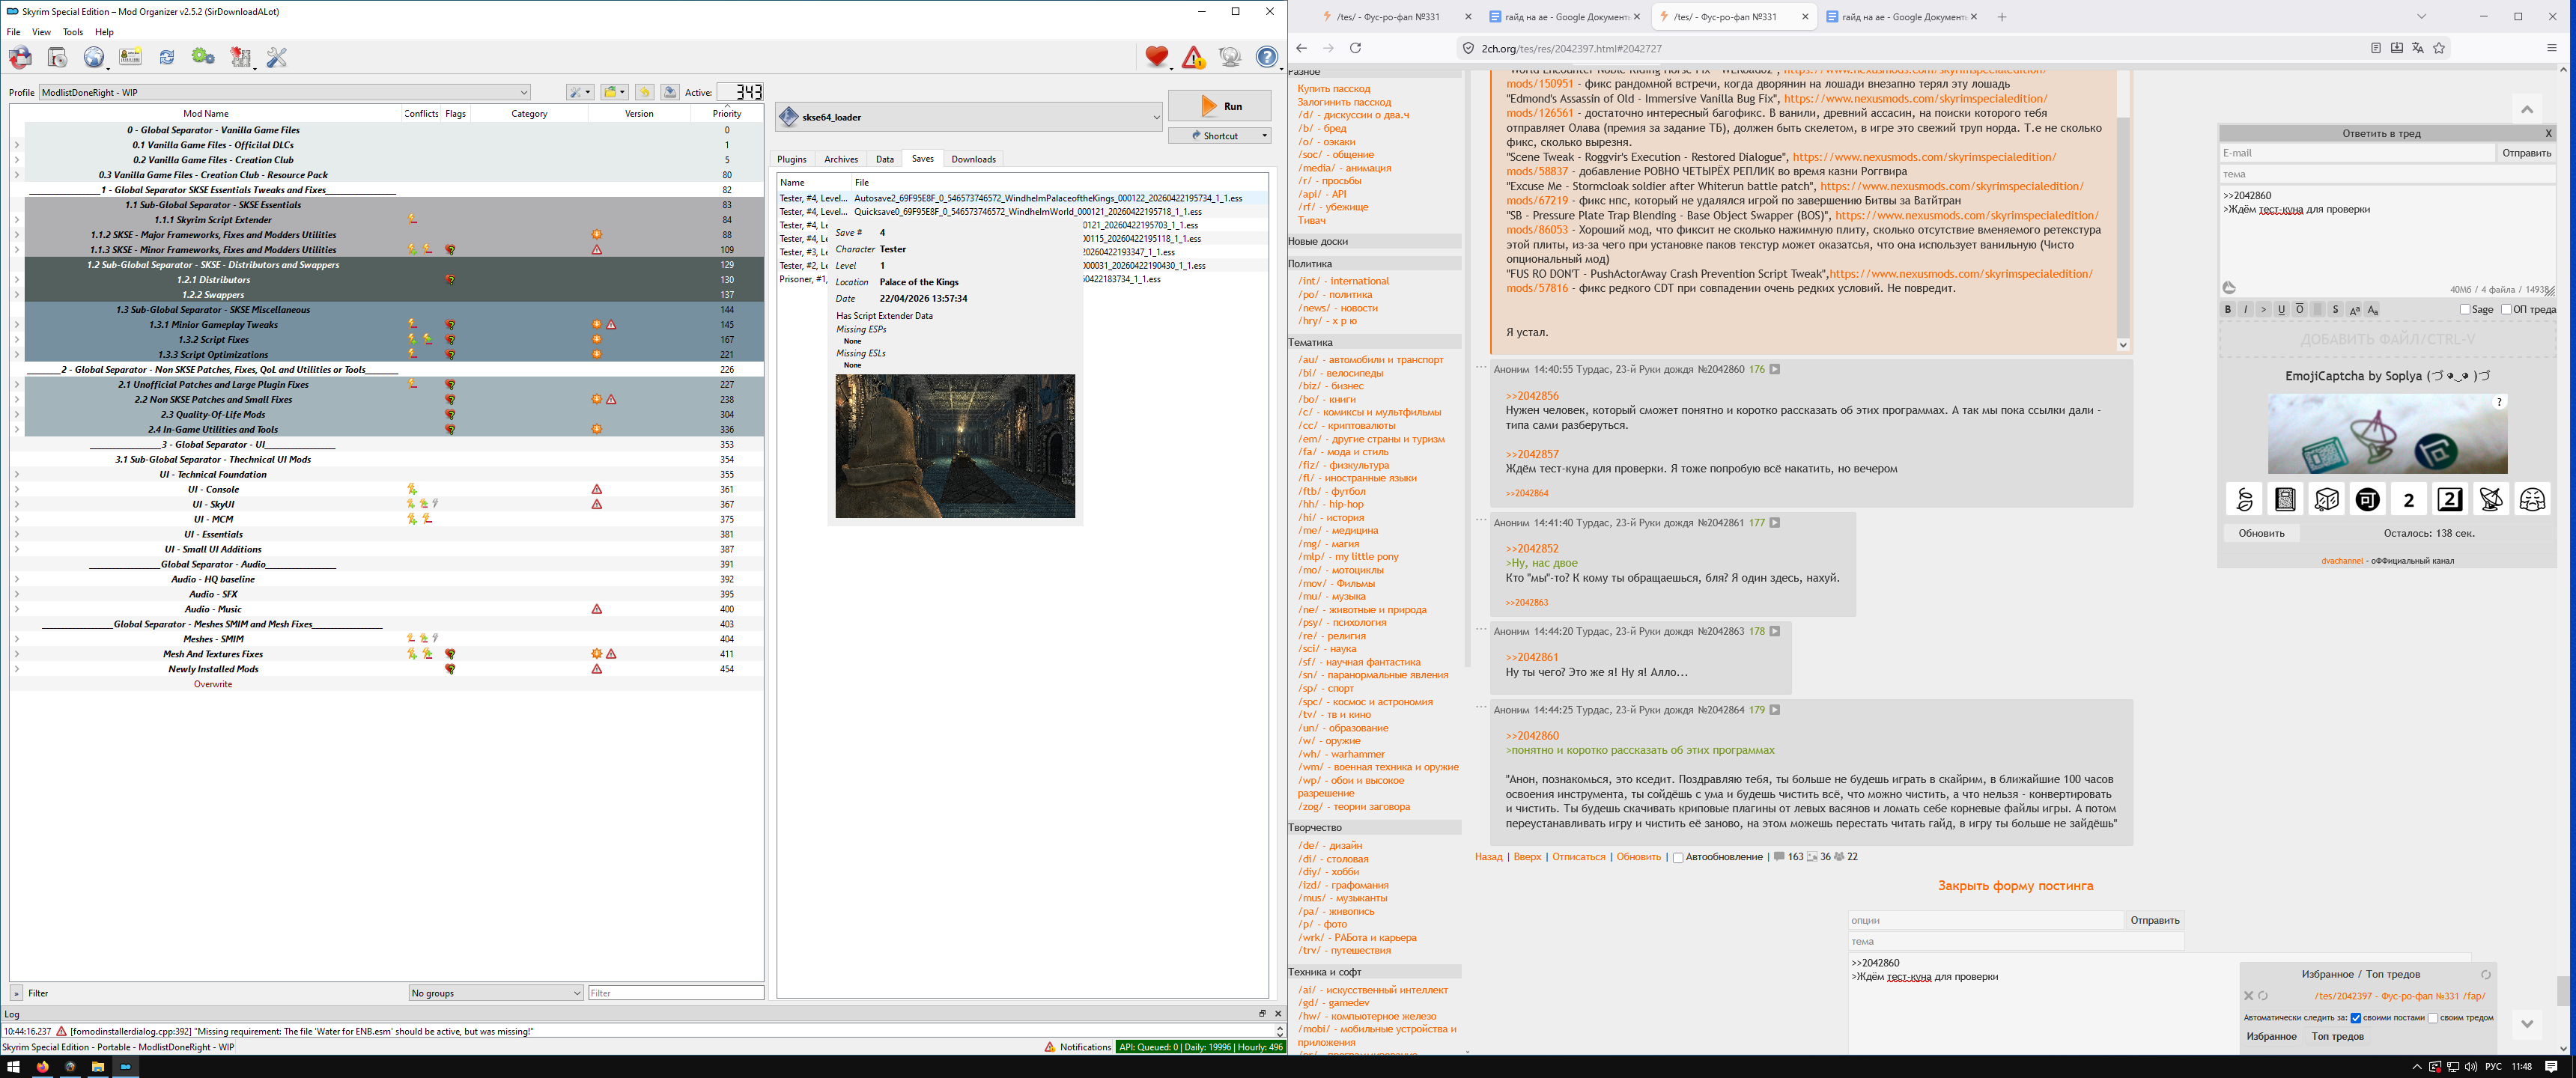Open the Profiles ID-card icon

click(130, 57)
